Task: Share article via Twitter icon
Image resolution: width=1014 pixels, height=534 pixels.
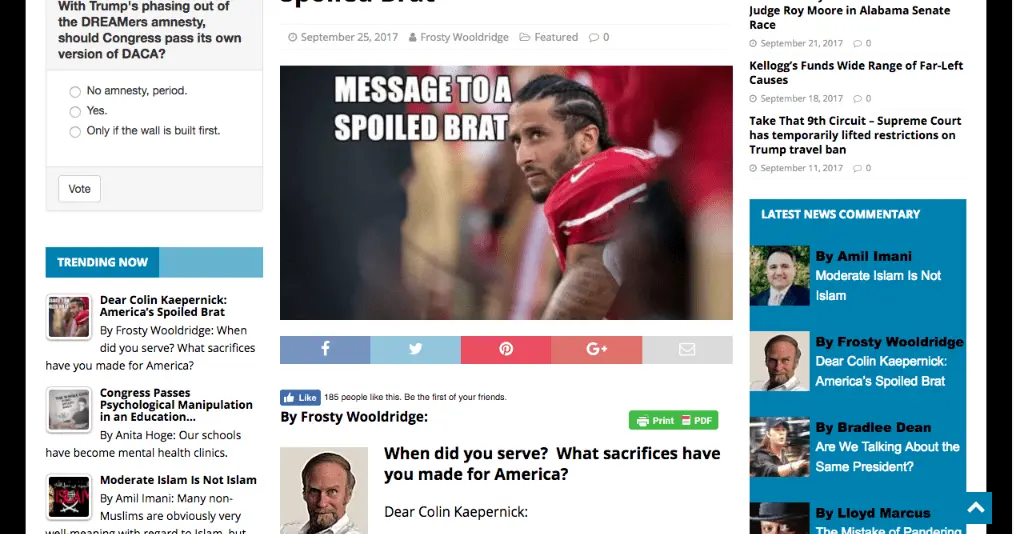Action: (415, 350)
